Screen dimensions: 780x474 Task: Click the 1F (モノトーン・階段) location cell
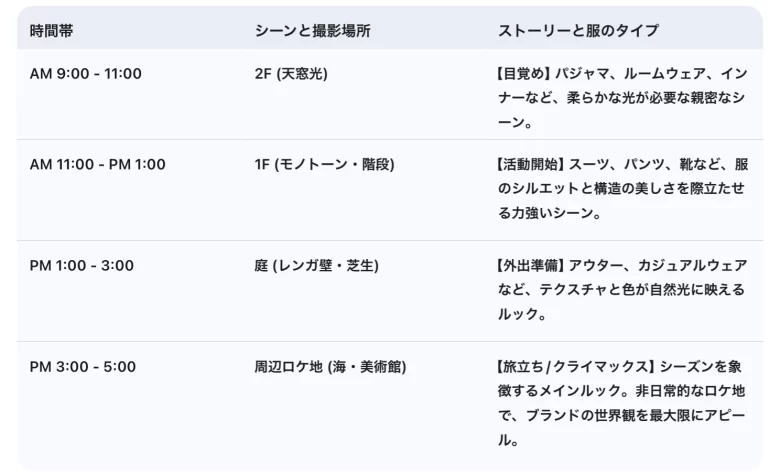(324, 164)
